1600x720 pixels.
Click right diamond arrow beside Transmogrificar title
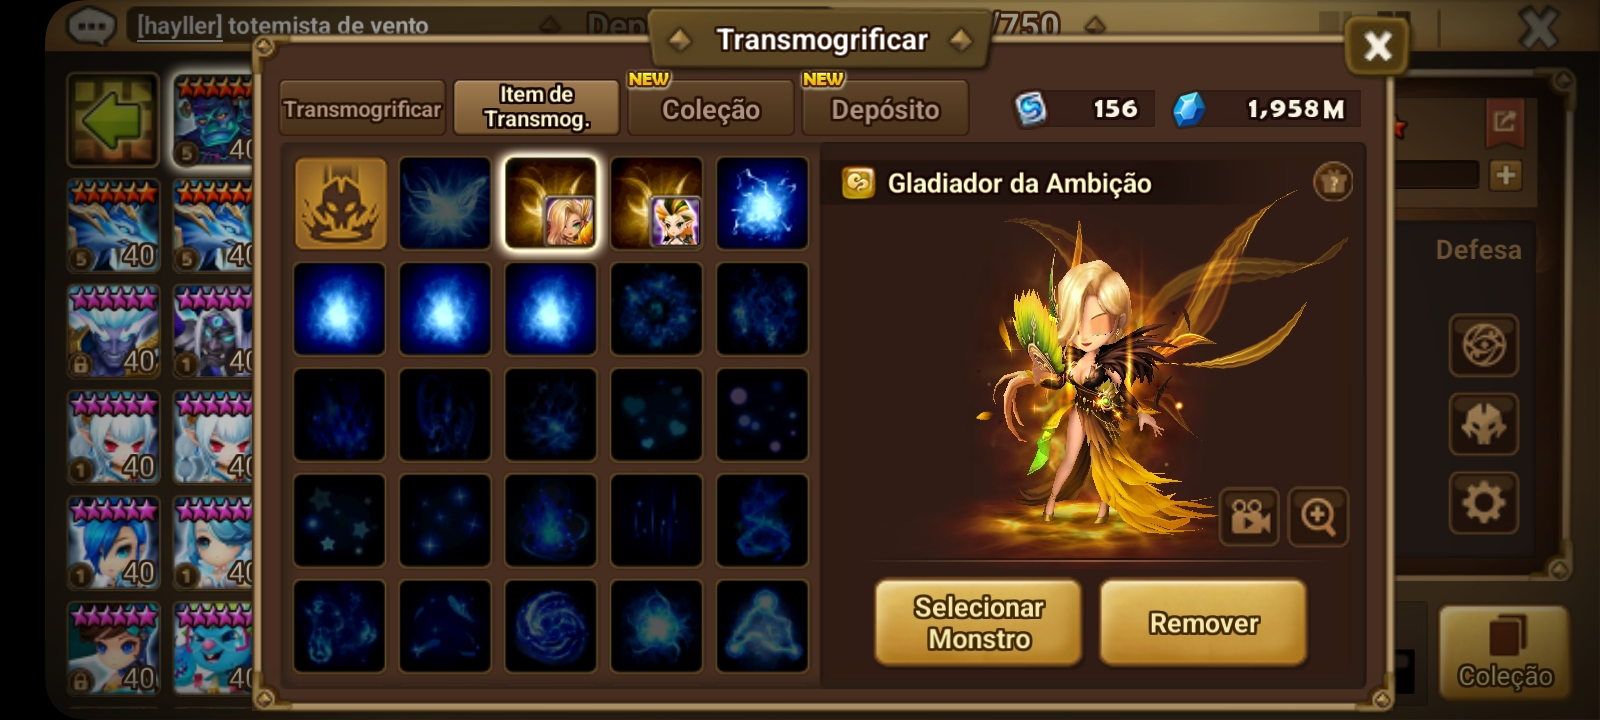961,40
